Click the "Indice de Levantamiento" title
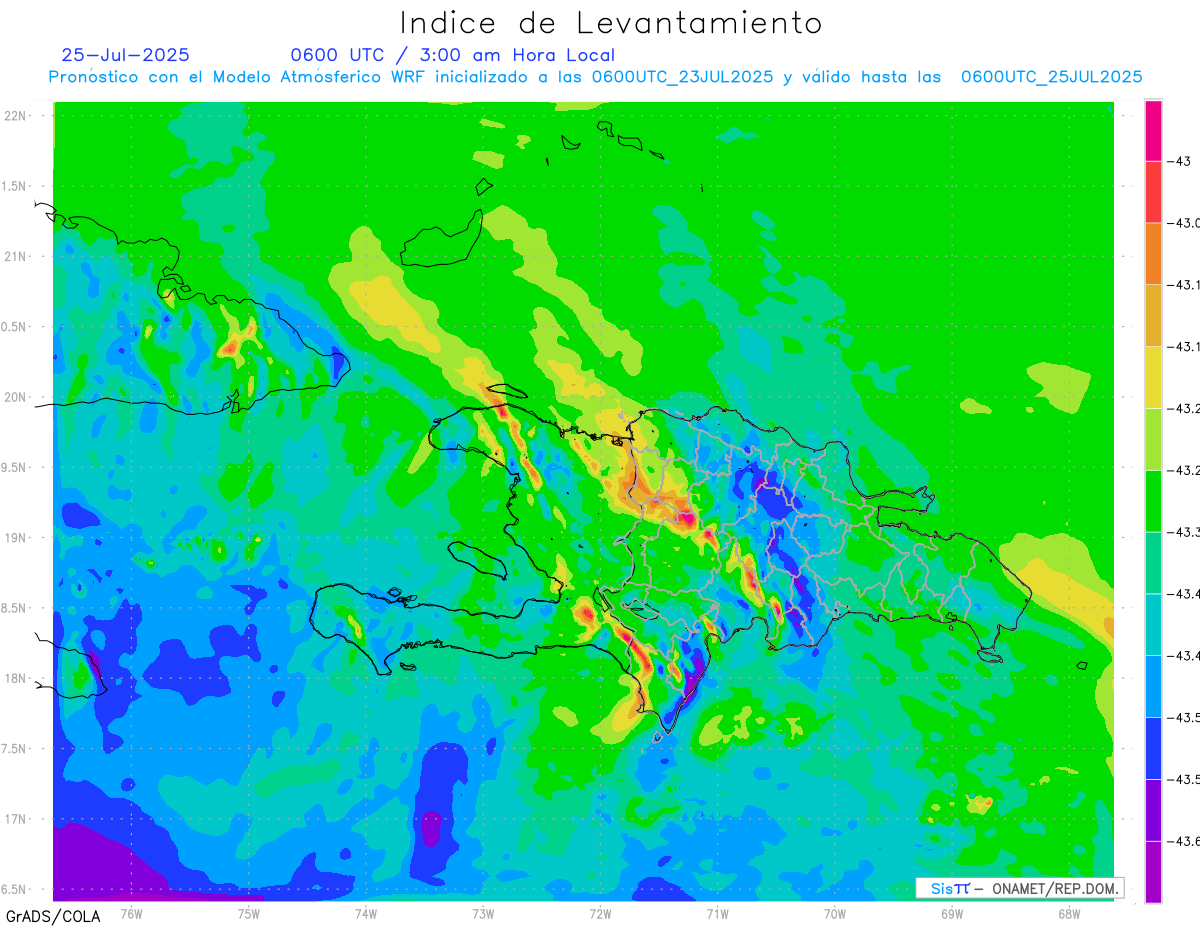 [x=611, y=22]
